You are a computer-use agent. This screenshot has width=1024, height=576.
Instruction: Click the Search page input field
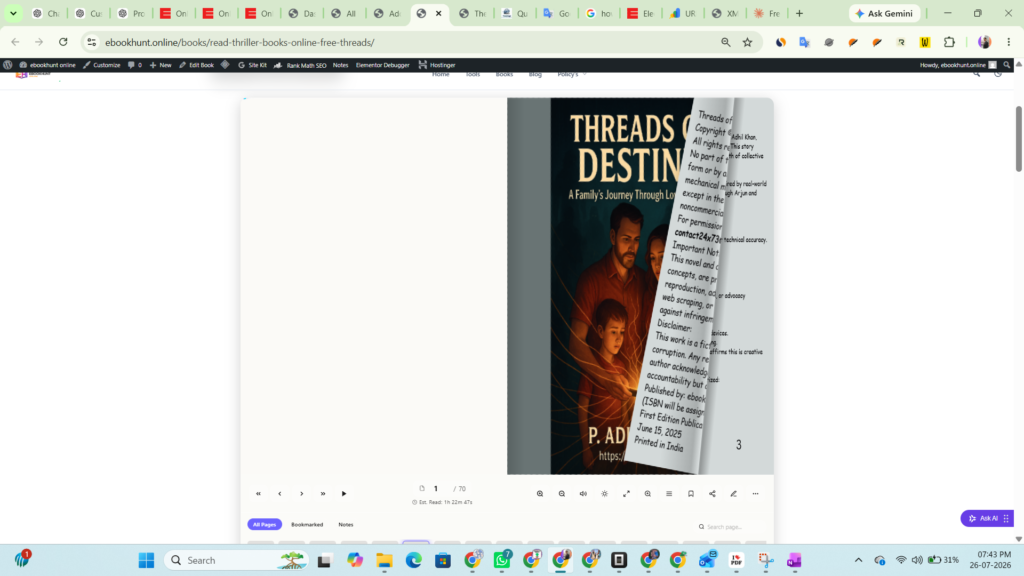coord(731,526)
